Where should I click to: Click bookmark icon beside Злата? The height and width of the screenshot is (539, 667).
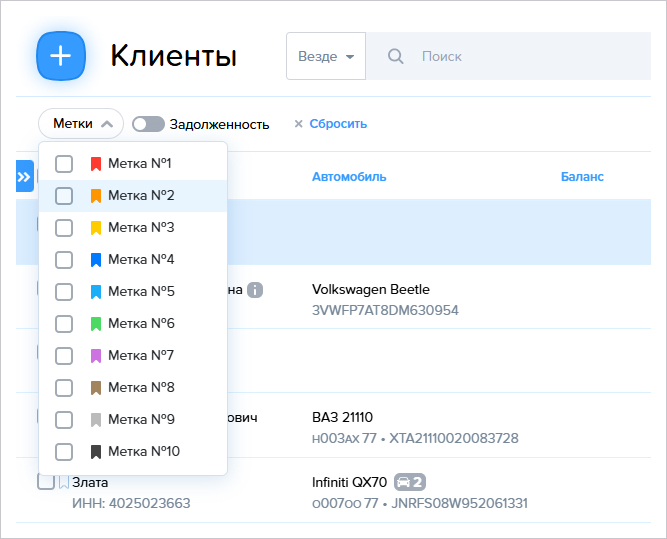(63, 482)
